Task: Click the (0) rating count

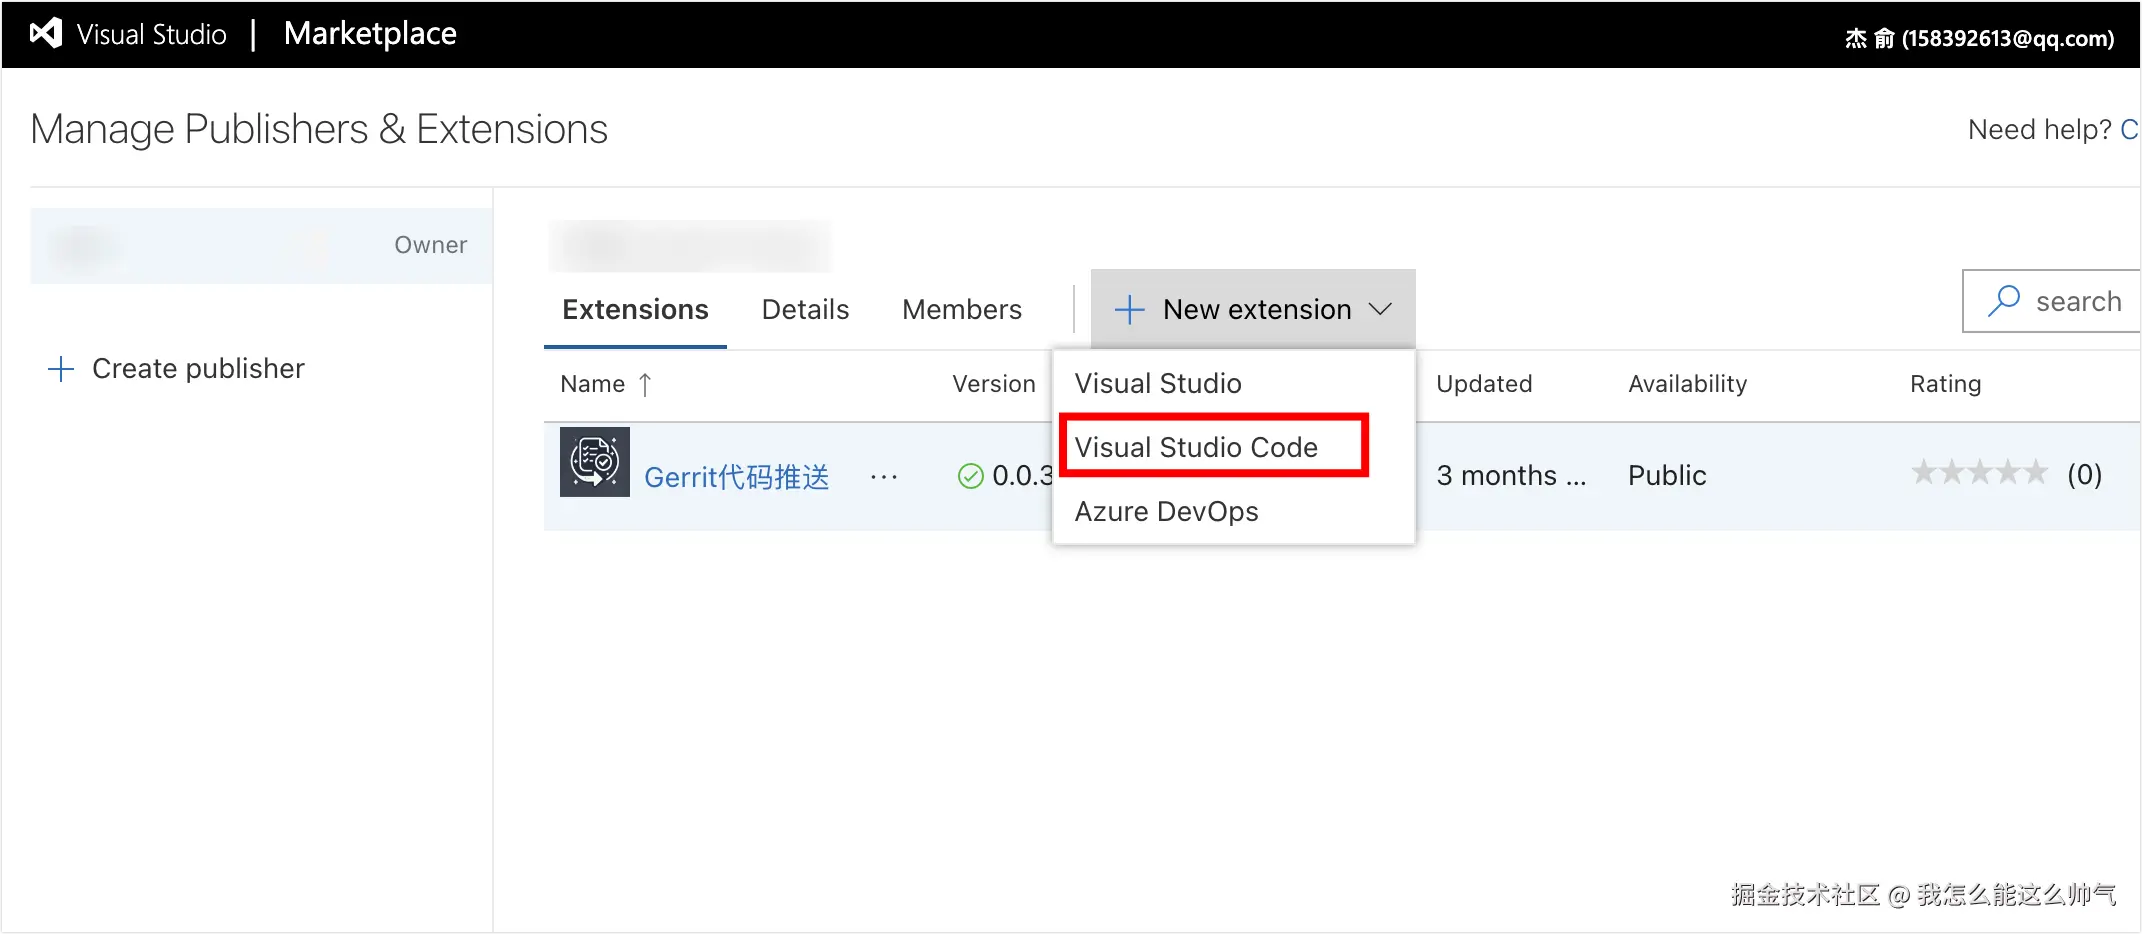Action: pos(2085,474)
